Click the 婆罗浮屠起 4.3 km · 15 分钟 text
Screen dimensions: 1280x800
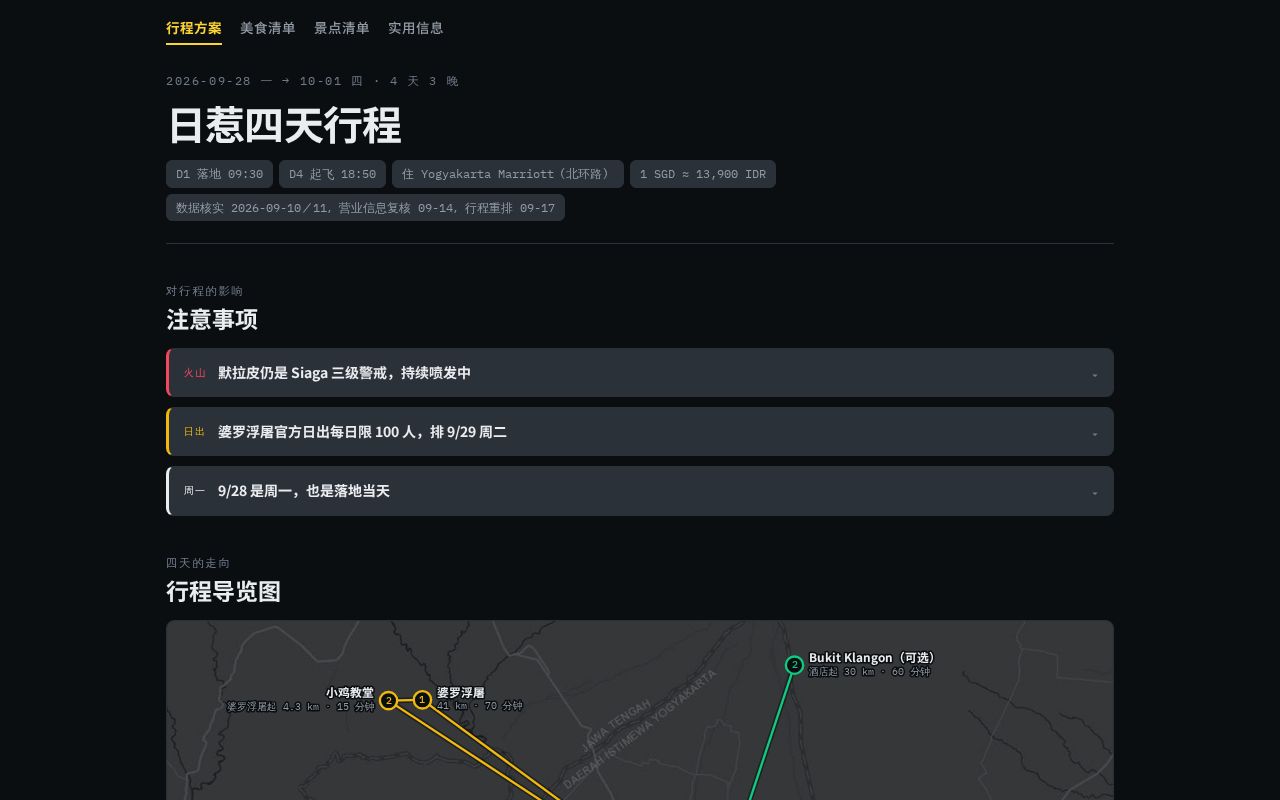click(301, 706)
